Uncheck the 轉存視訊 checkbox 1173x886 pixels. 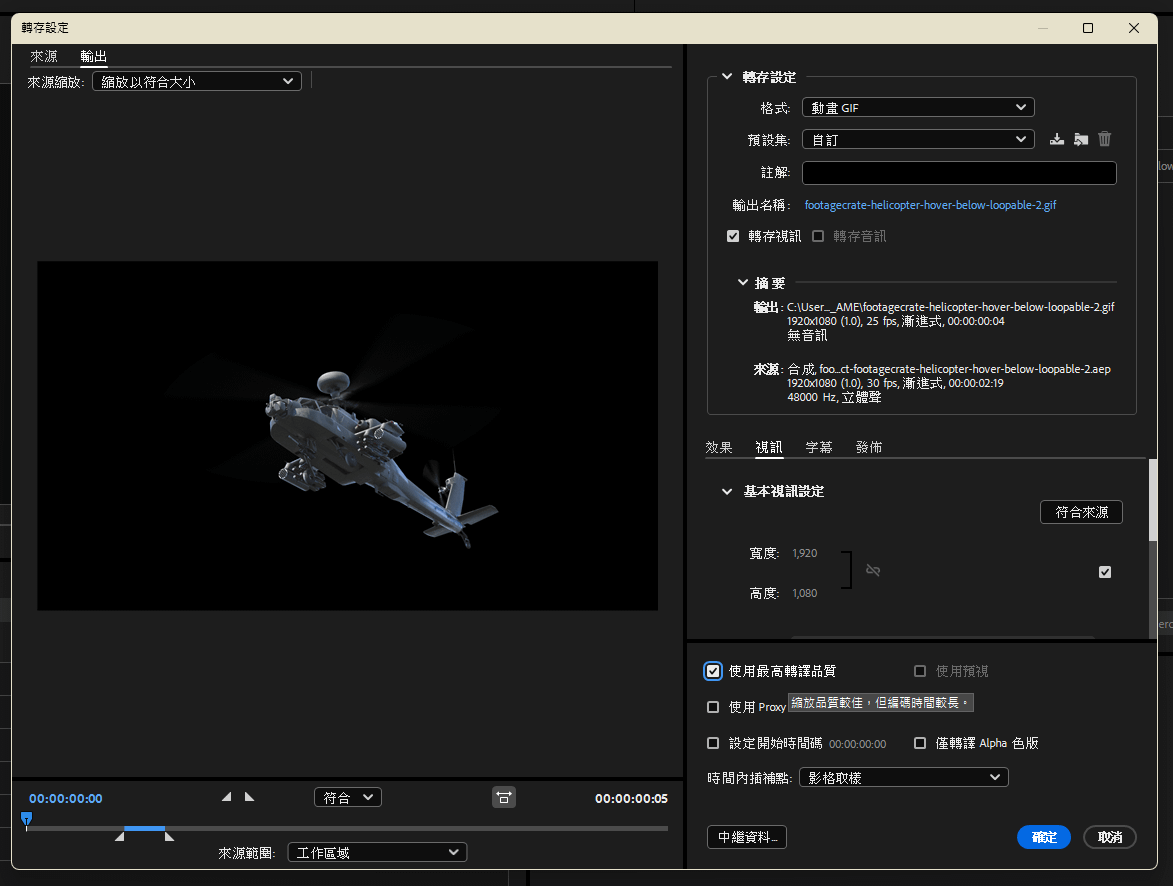pyautogui.click(x=733, y=237)
